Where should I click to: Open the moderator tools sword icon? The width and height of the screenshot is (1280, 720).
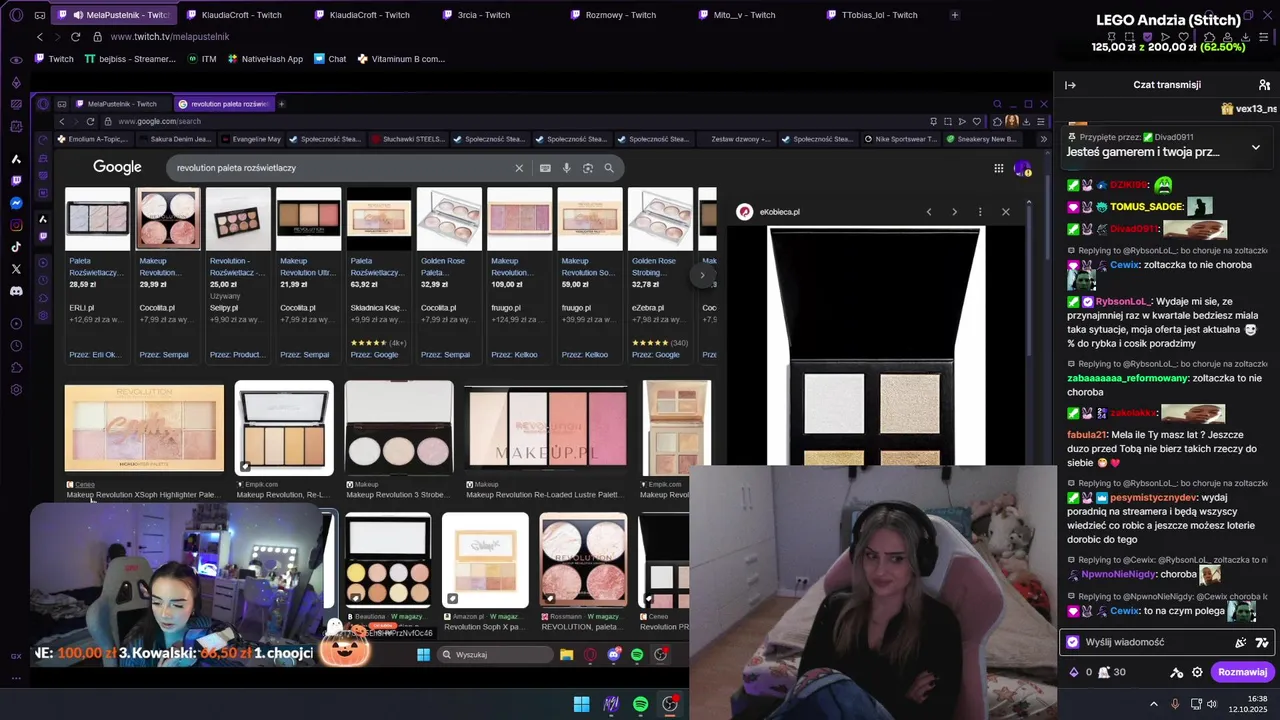(x=1177, y=672)
